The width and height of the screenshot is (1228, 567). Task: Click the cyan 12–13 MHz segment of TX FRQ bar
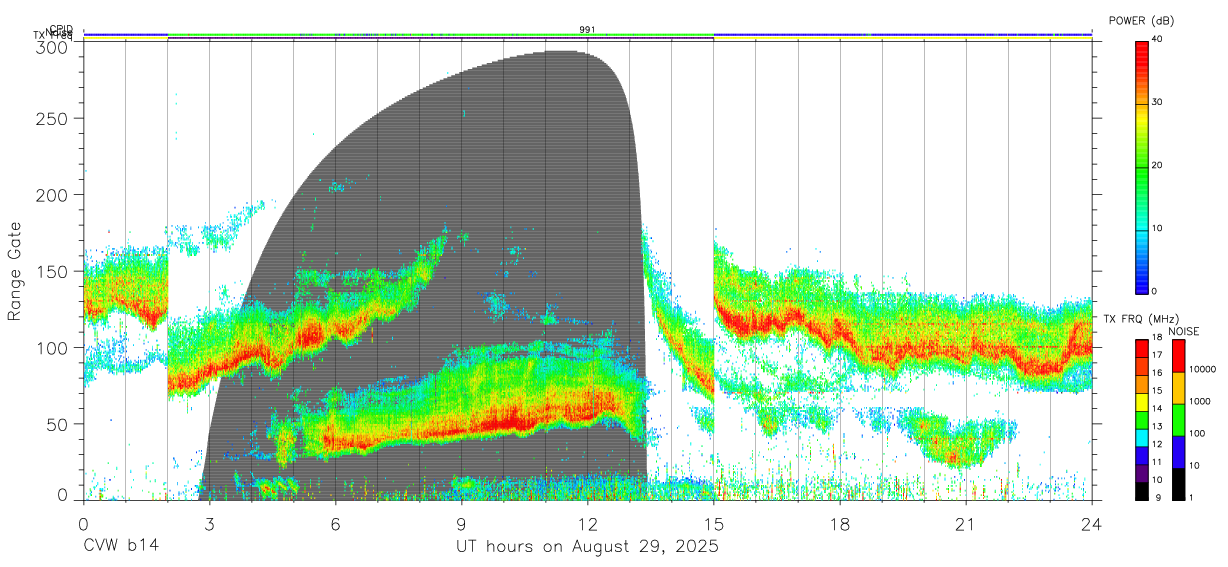(x=1142, y=438)
